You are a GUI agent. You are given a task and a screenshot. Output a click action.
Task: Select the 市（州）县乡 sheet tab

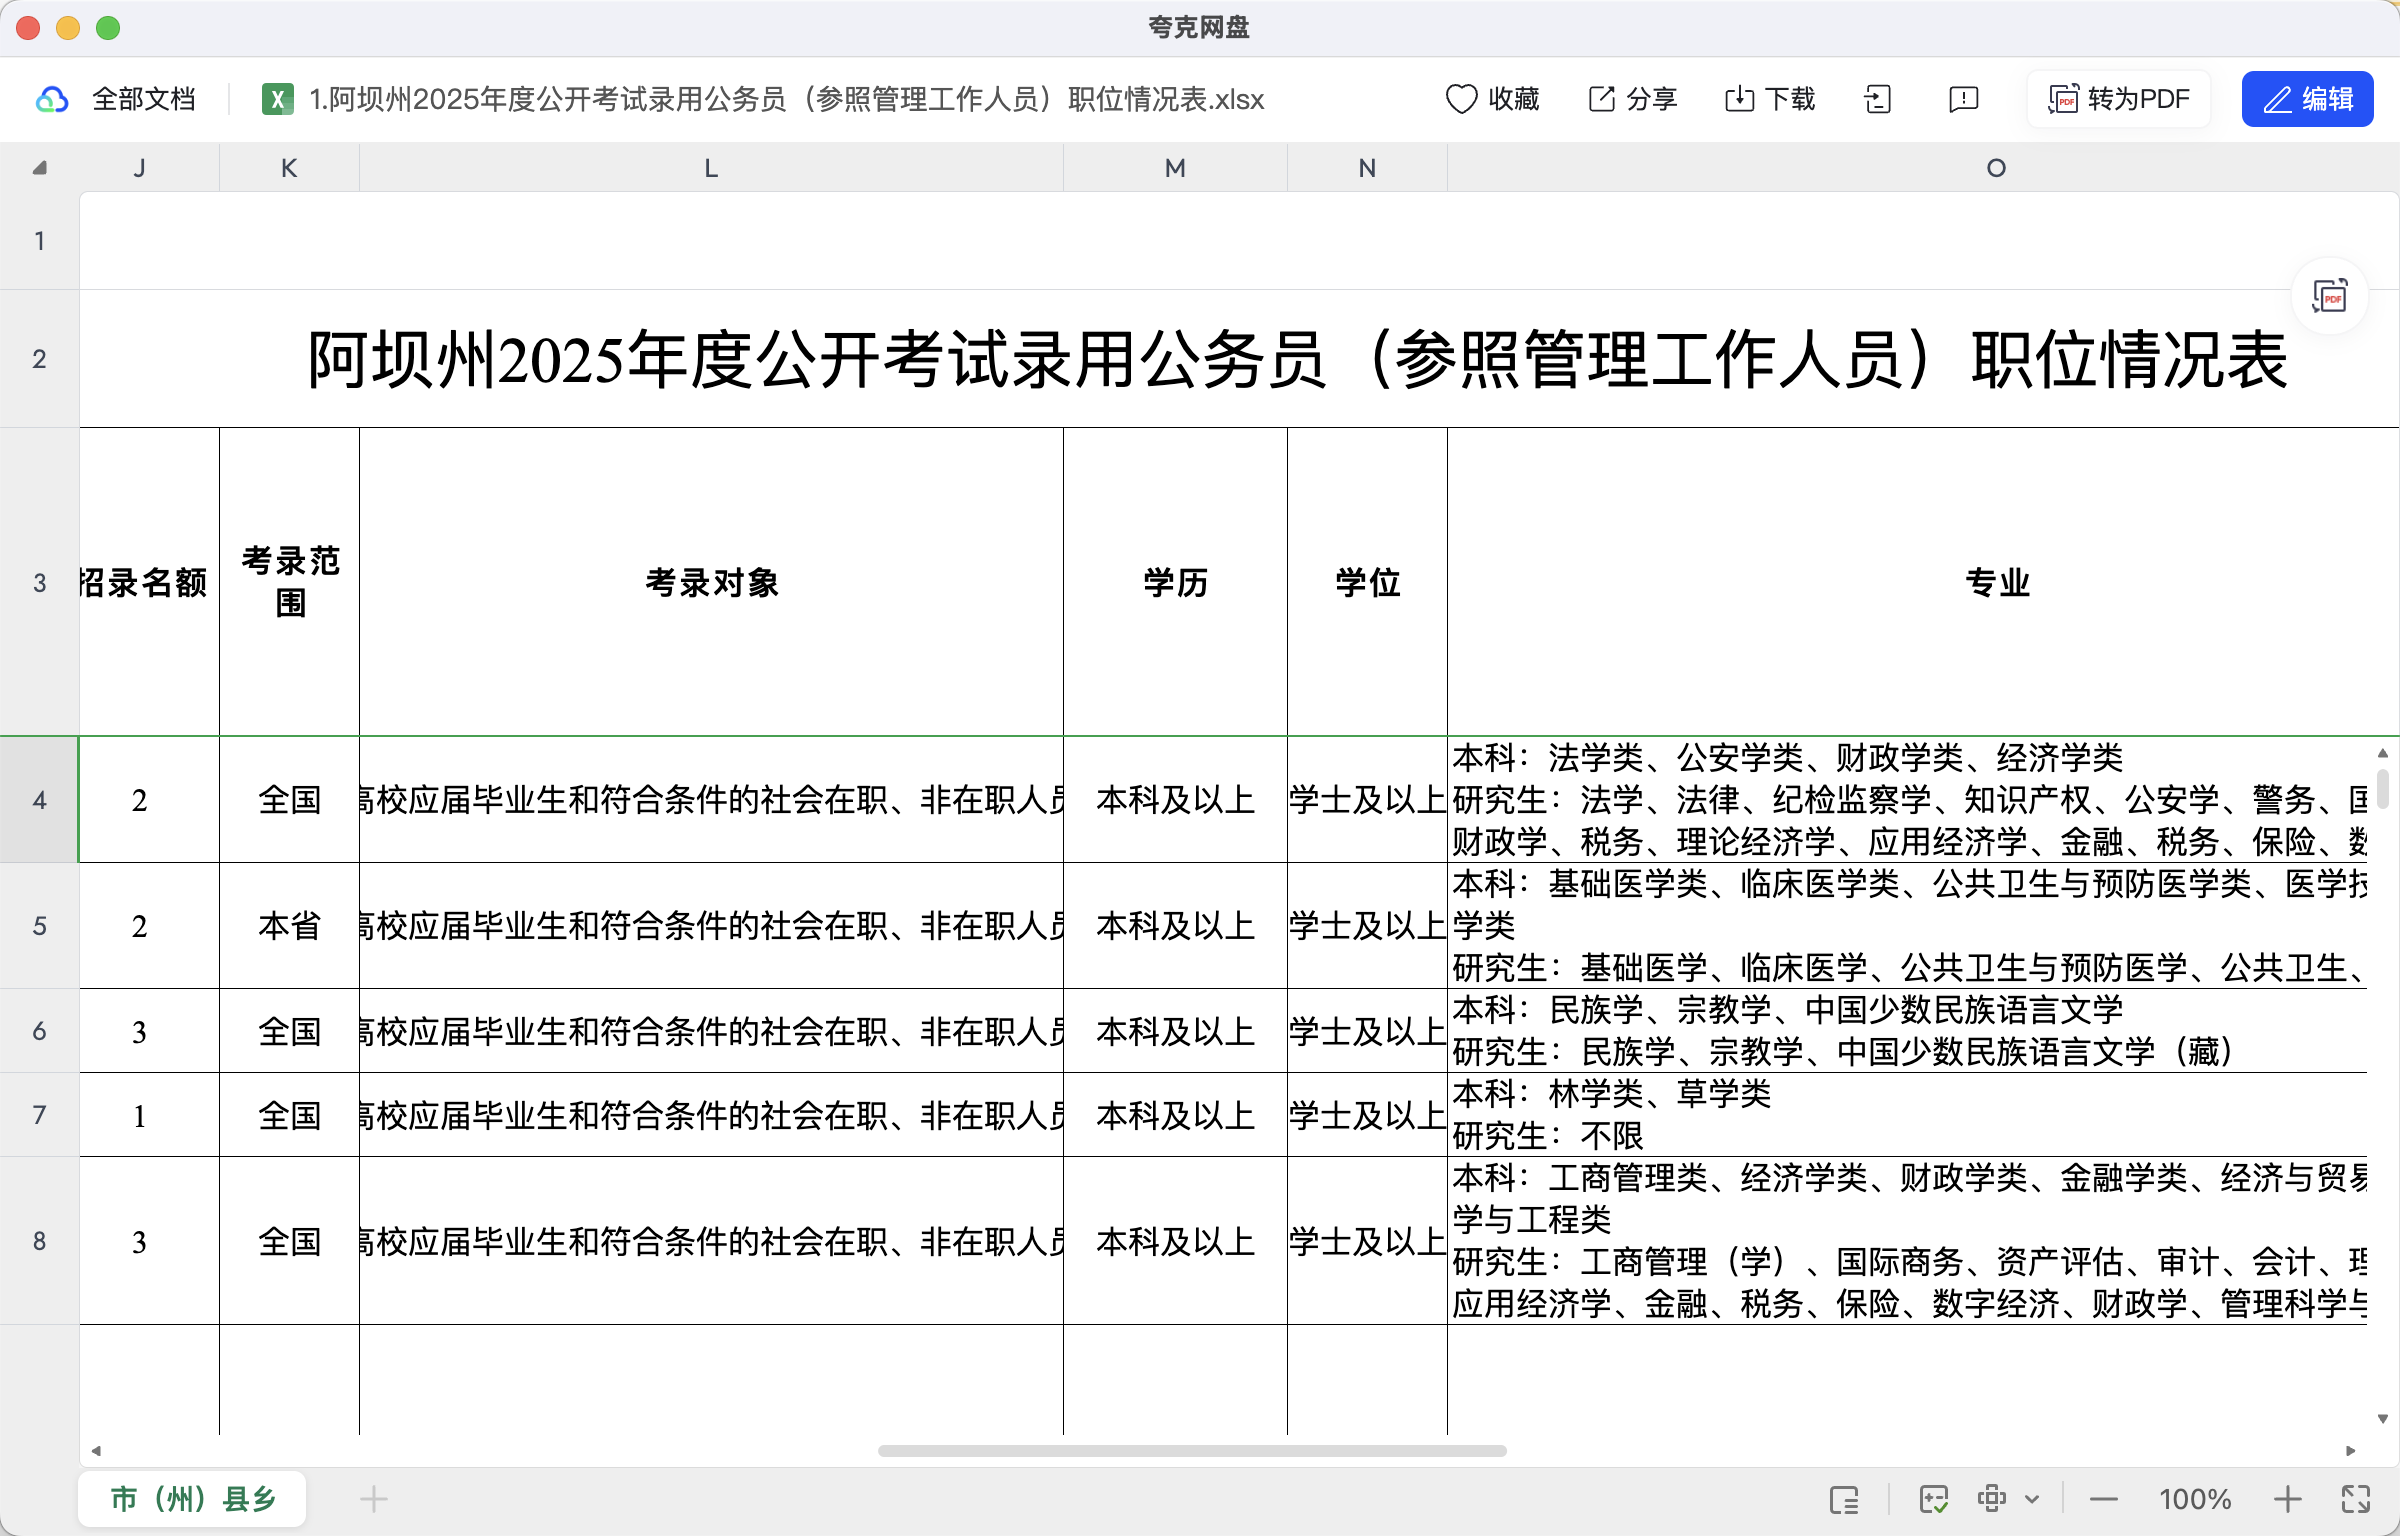tap(191, 1499)
